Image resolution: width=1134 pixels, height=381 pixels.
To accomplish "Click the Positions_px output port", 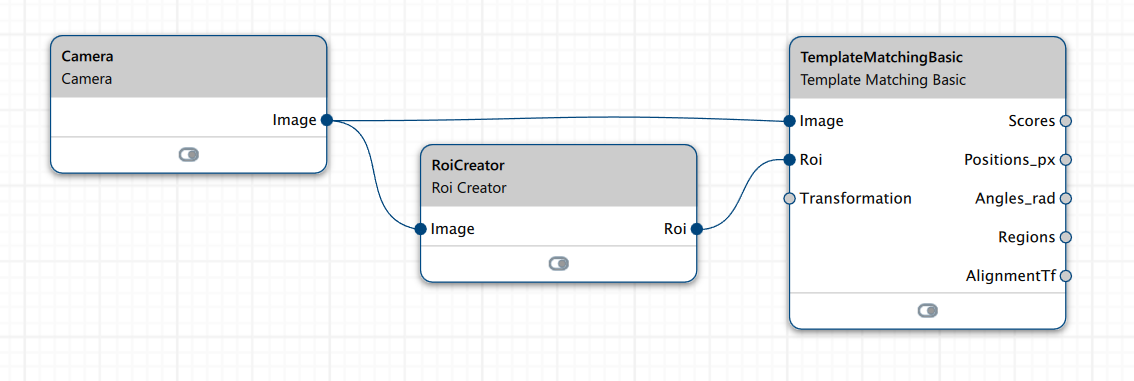I will tap(1065, 160).
